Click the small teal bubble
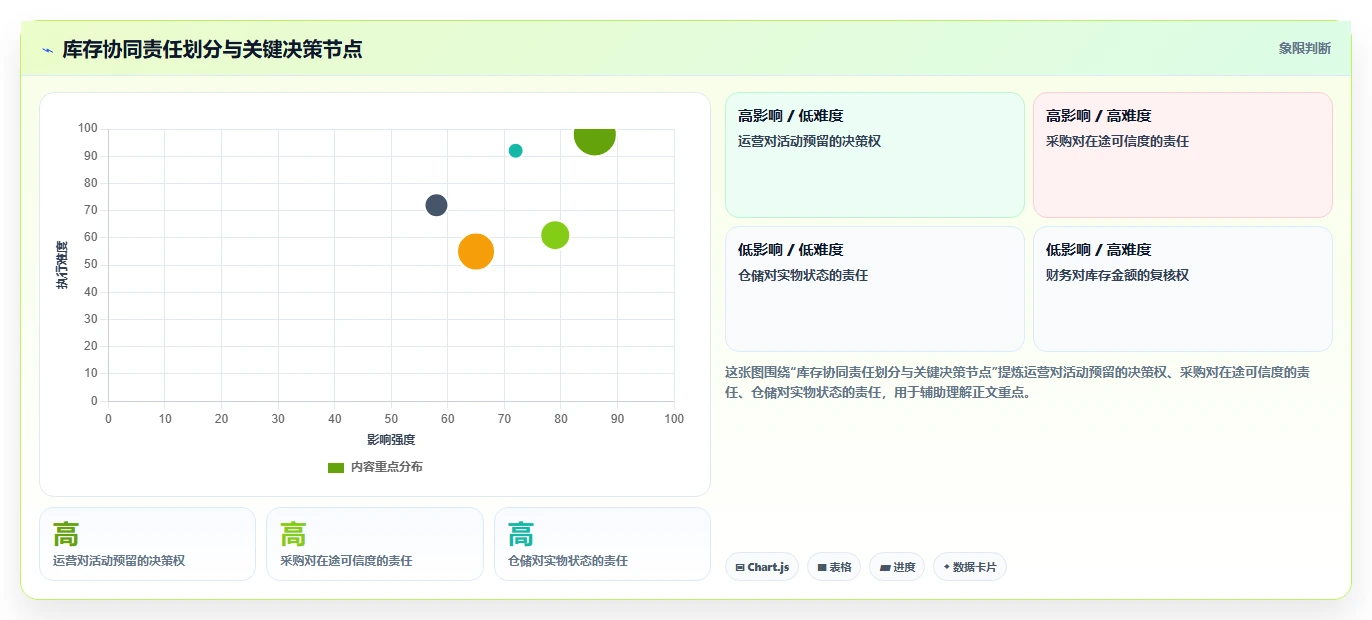1372x620 pixels. [515, 151]
